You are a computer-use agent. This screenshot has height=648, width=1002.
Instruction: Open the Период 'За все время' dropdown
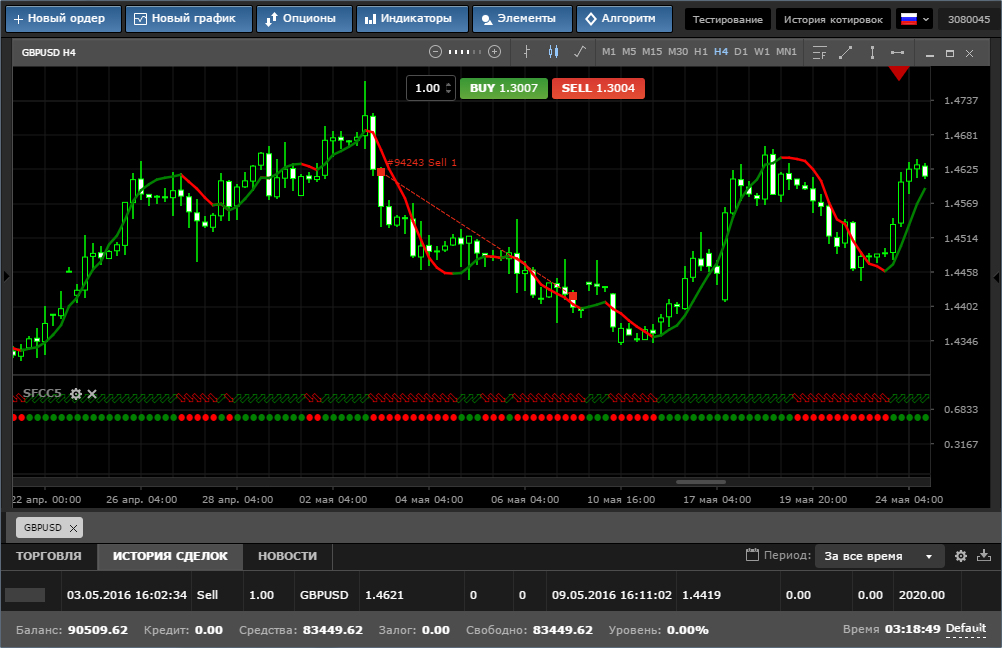(878, 556)
